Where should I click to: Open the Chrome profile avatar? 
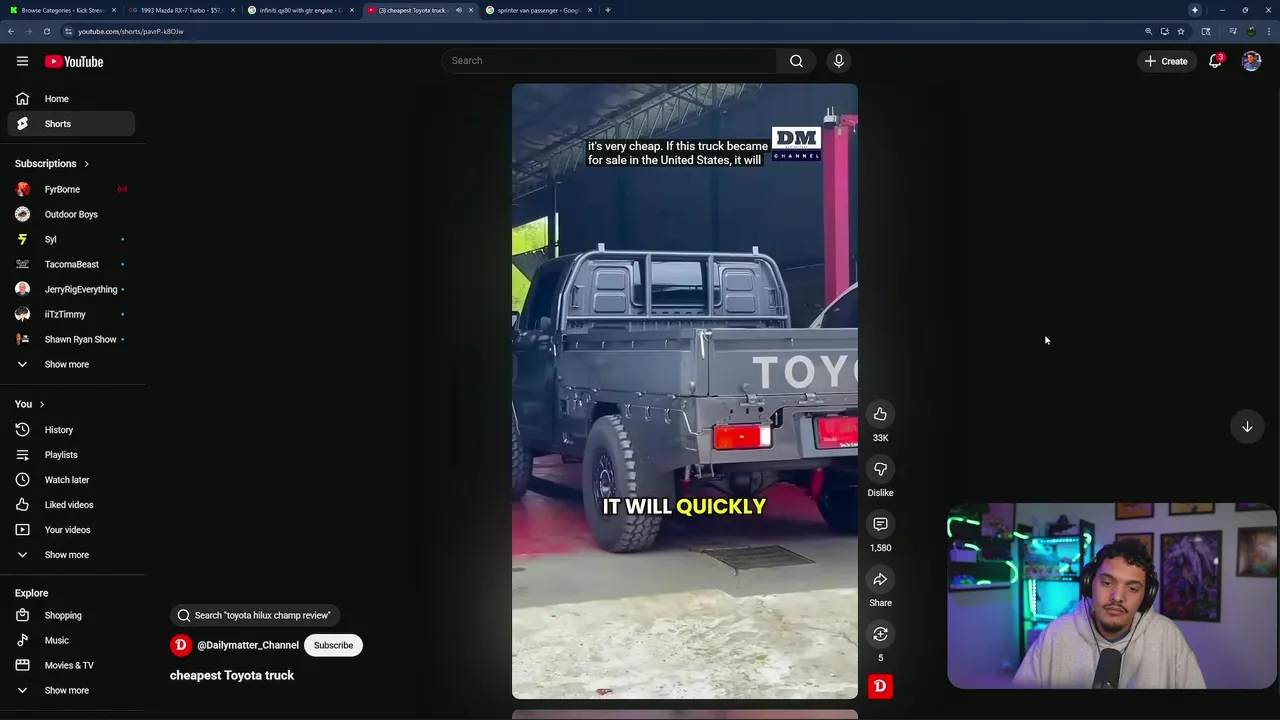pos(1251,31)
